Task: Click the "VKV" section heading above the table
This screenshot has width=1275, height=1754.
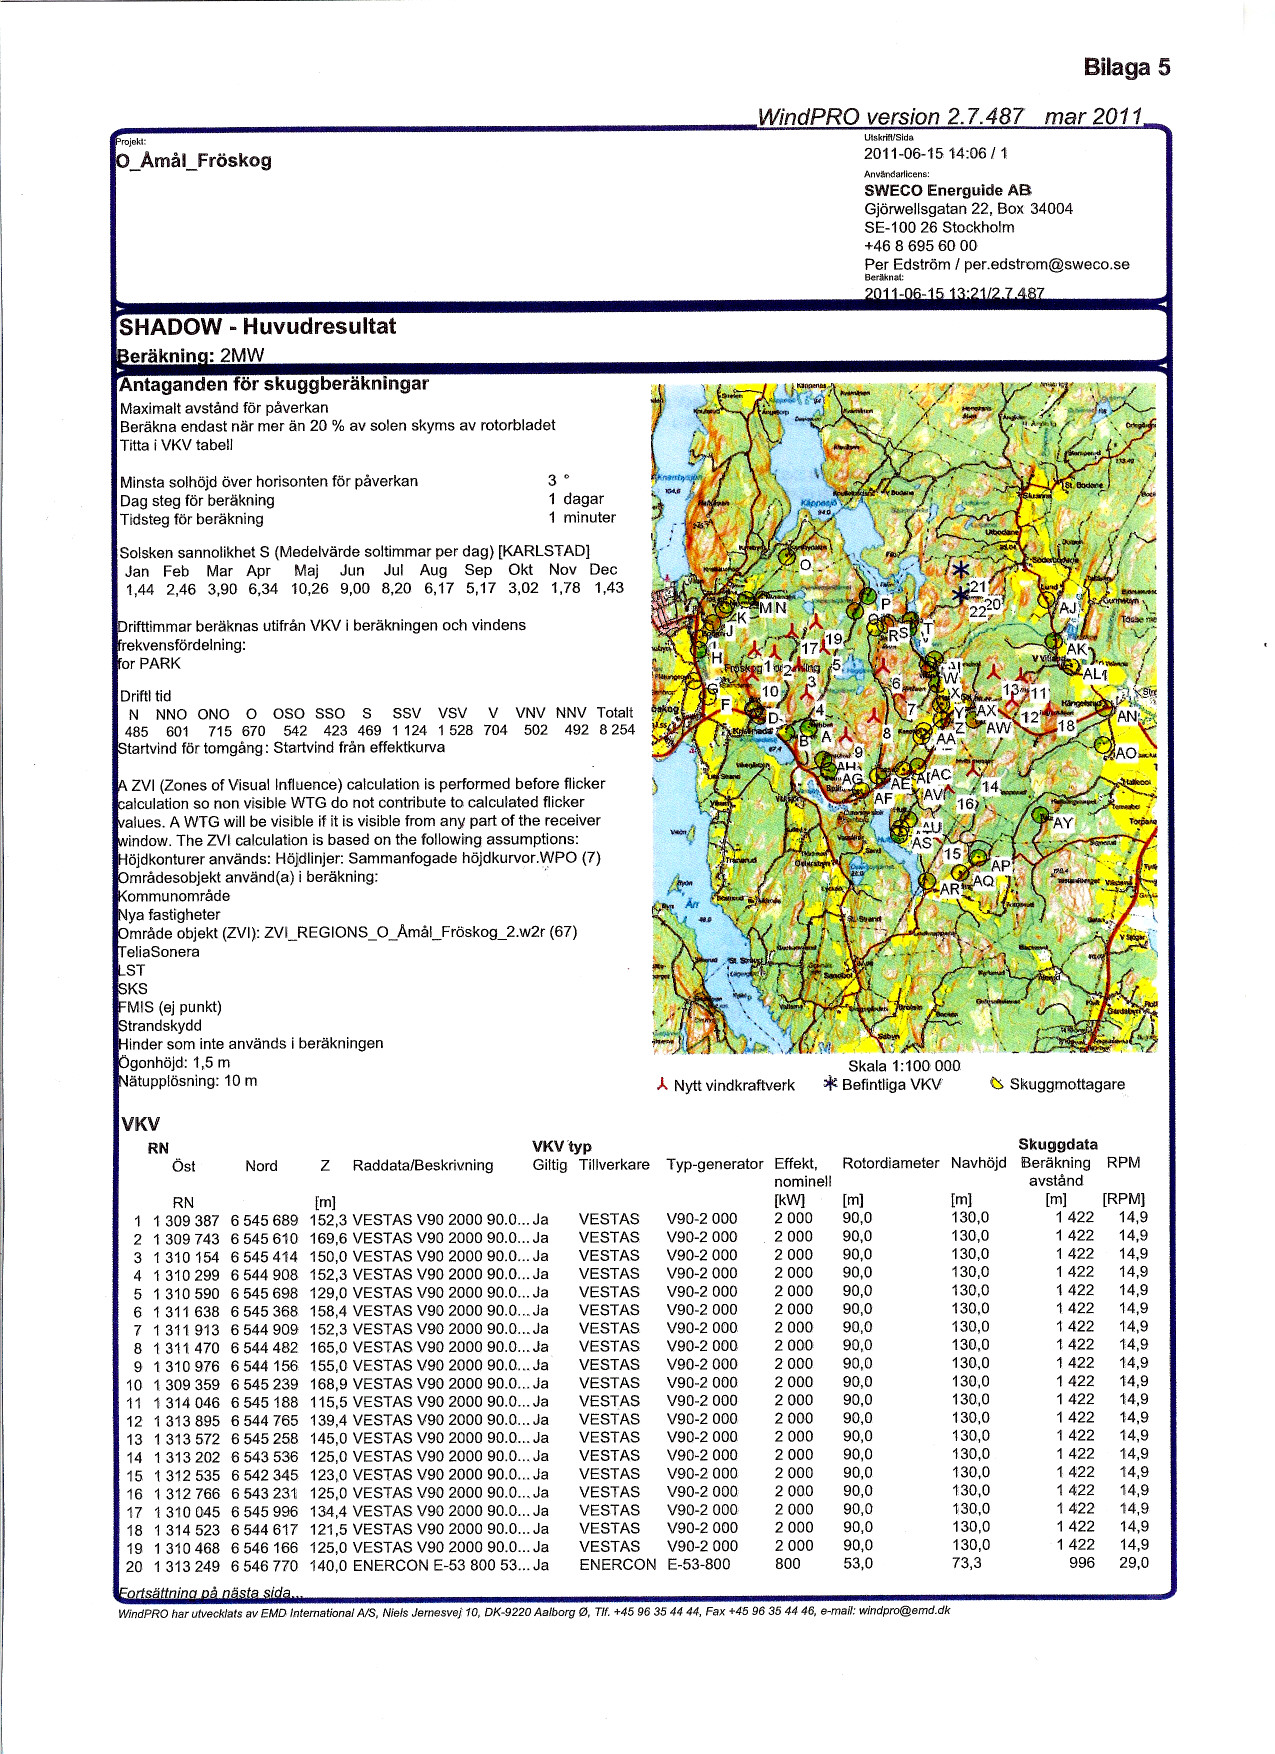Action: tap(140, 1124)
